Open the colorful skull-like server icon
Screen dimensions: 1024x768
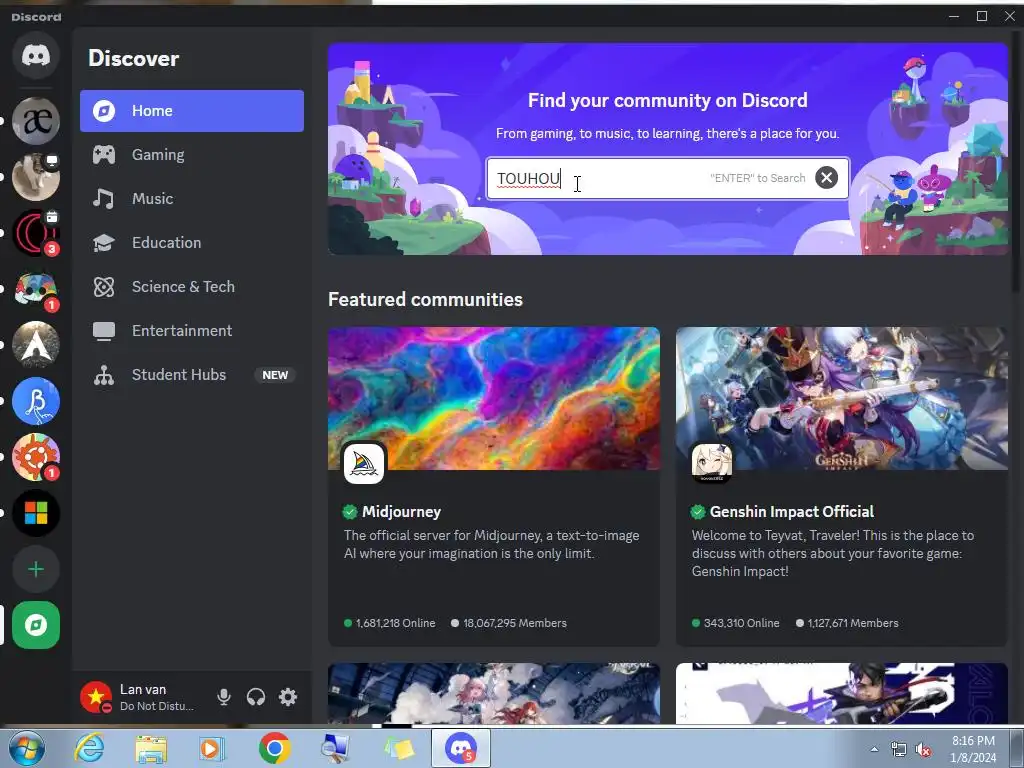(x=36, y=289)
